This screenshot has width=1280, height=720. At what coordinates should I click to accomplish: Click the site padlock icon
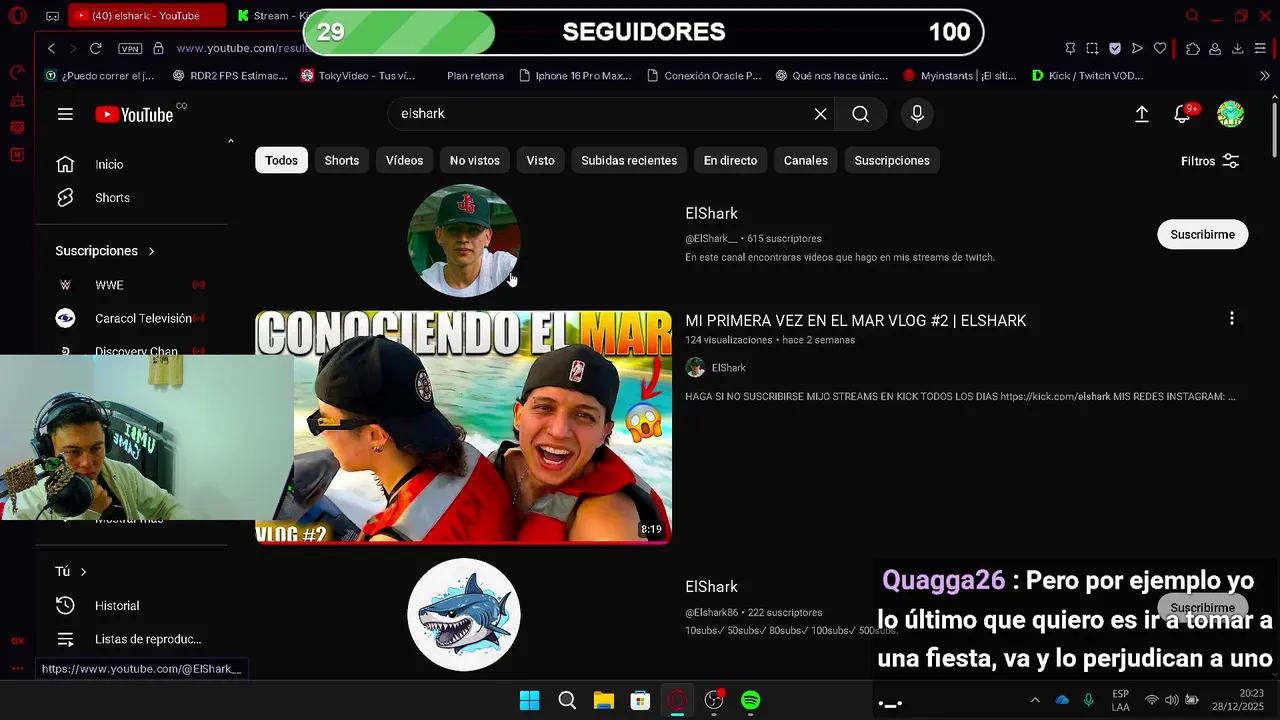tap(158, 48)
